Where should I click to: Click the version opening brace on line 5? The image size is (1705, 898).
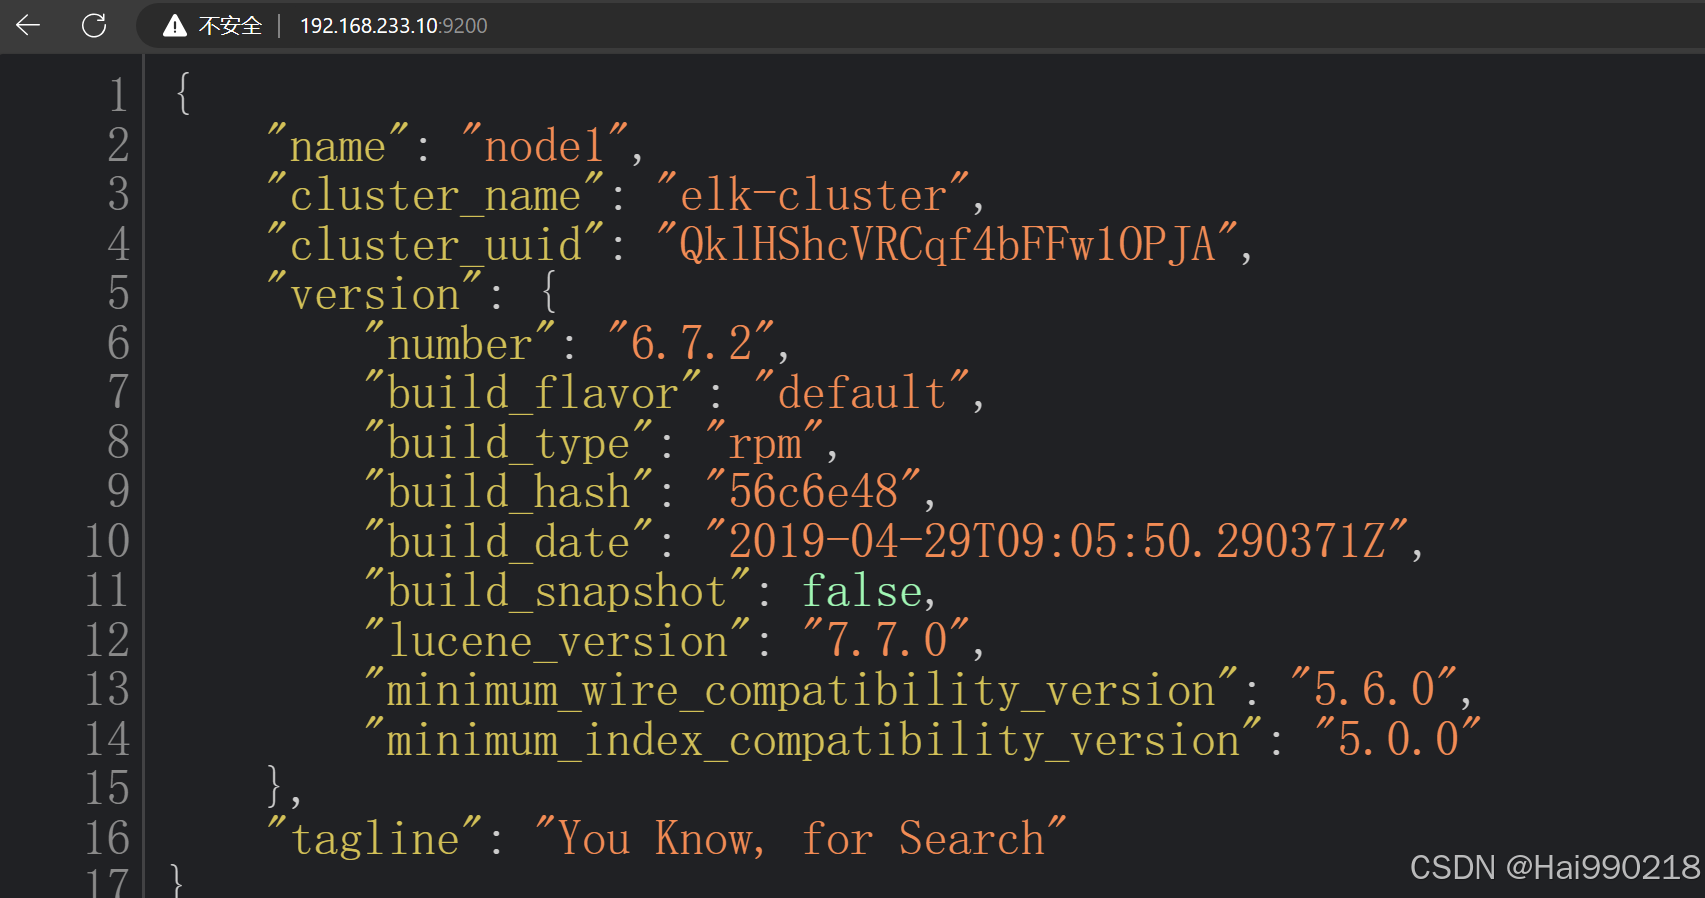[548, 294]
